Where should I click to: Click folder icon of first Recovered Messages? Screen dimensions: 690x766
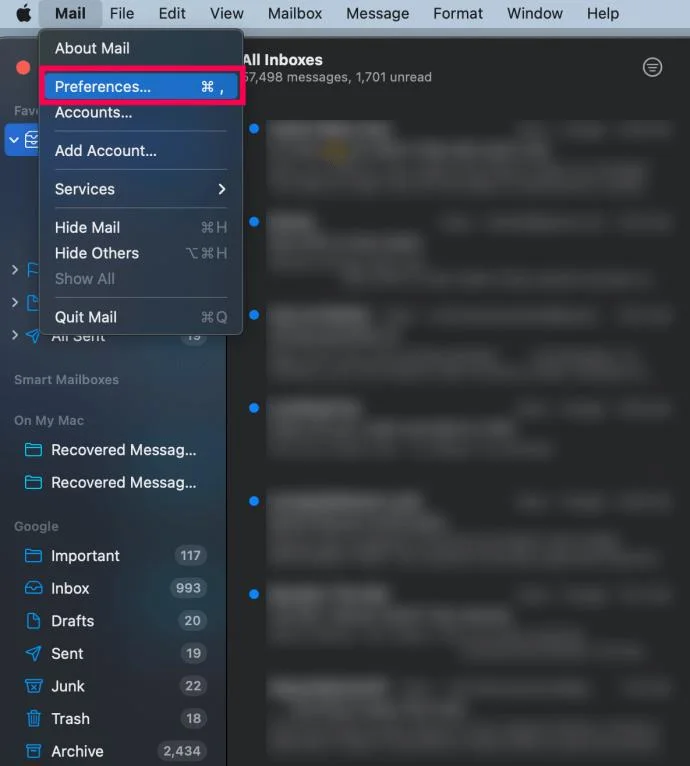(x=33, y=449)
